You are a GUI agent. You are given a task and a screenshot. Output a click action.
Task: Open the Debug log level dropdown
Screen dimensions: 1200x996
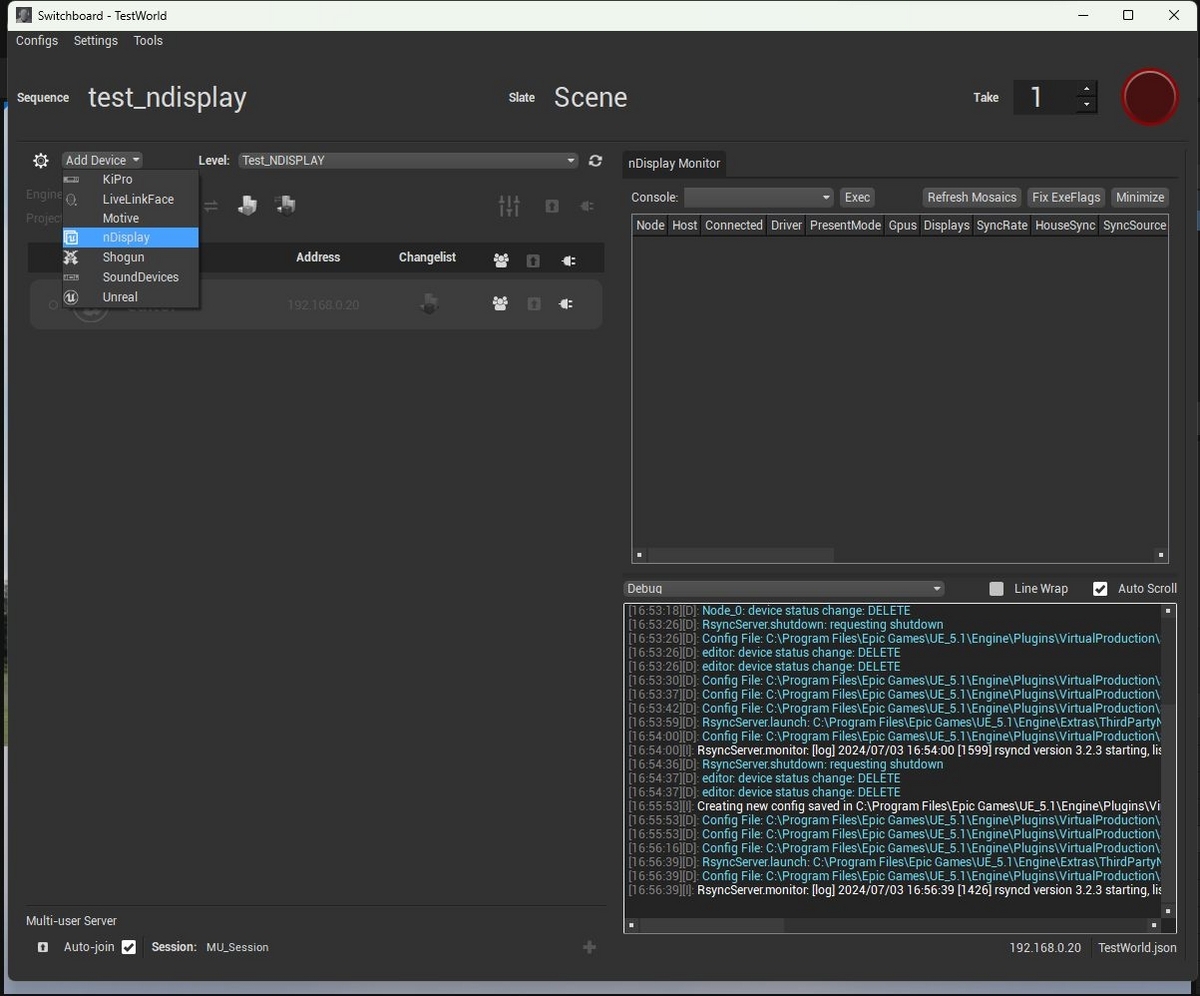coord(784,589)
